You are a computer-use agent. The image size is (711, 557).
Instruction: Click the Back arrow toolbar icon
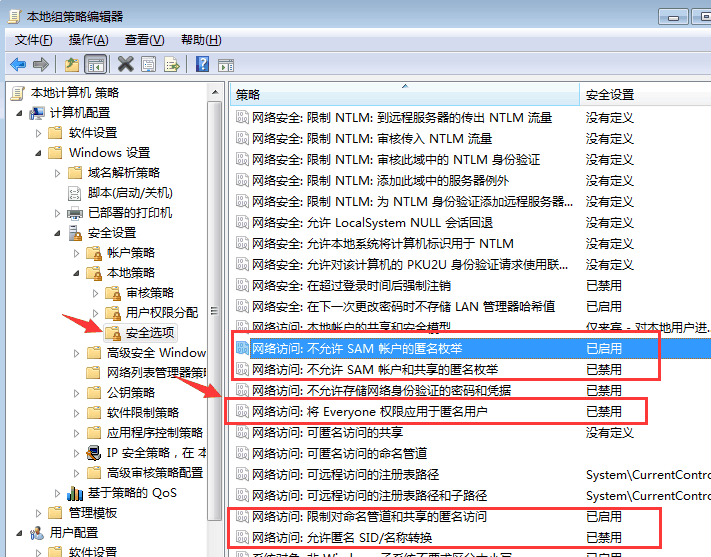tap(18, 64)
